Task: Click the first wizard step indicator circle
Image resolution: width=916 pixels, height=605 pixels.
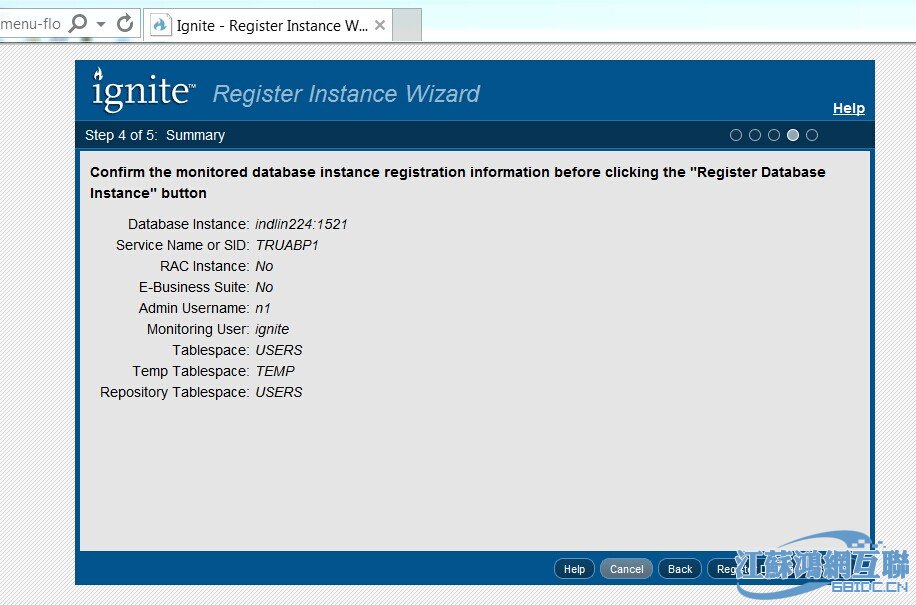Action: (736, 135)
